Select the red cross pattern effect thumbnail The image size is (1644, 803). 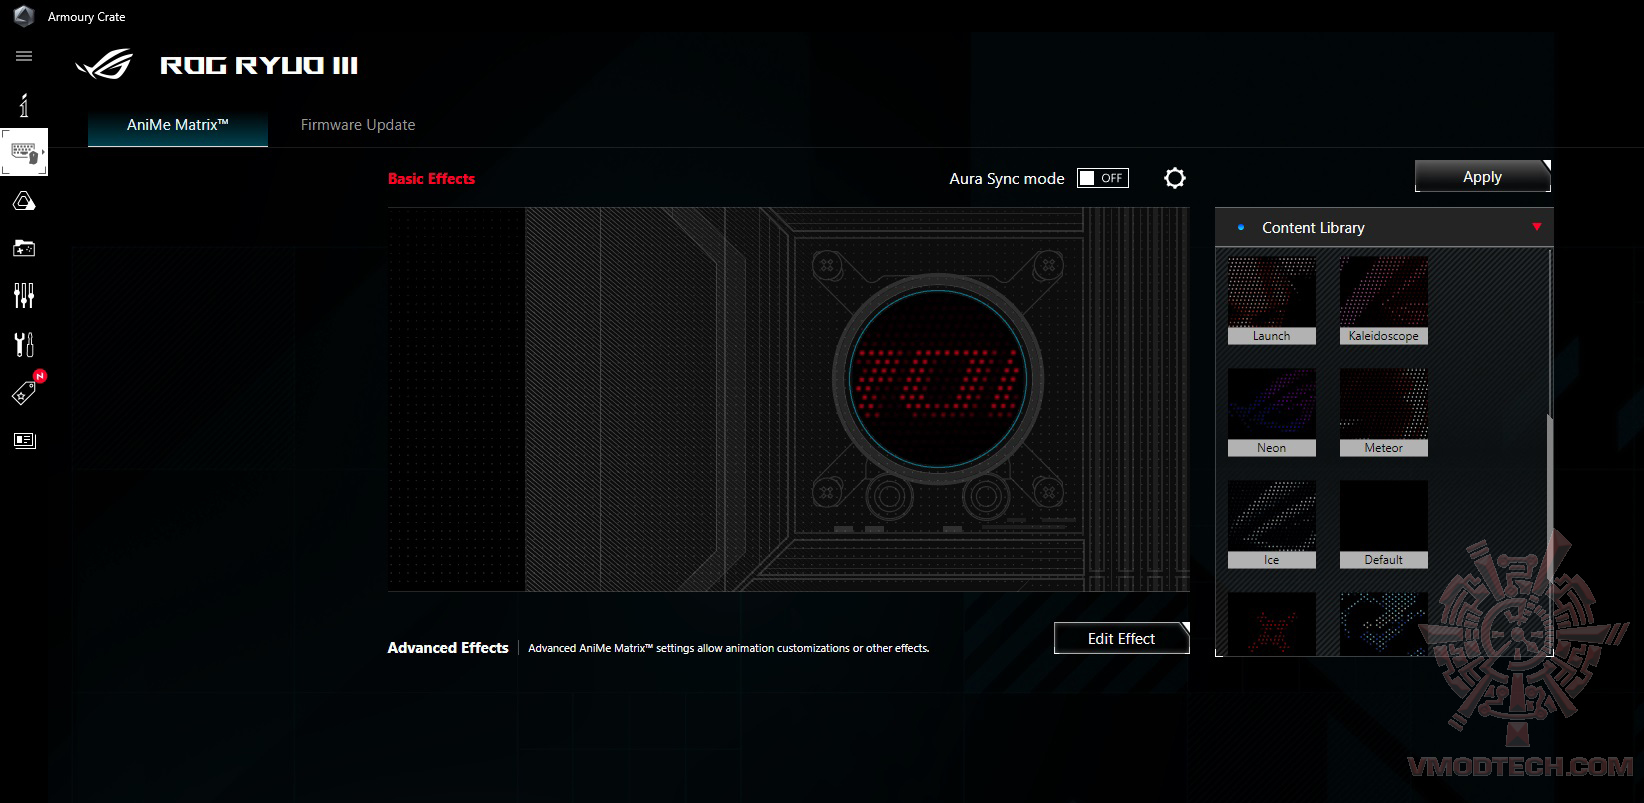click(1272, 624)
